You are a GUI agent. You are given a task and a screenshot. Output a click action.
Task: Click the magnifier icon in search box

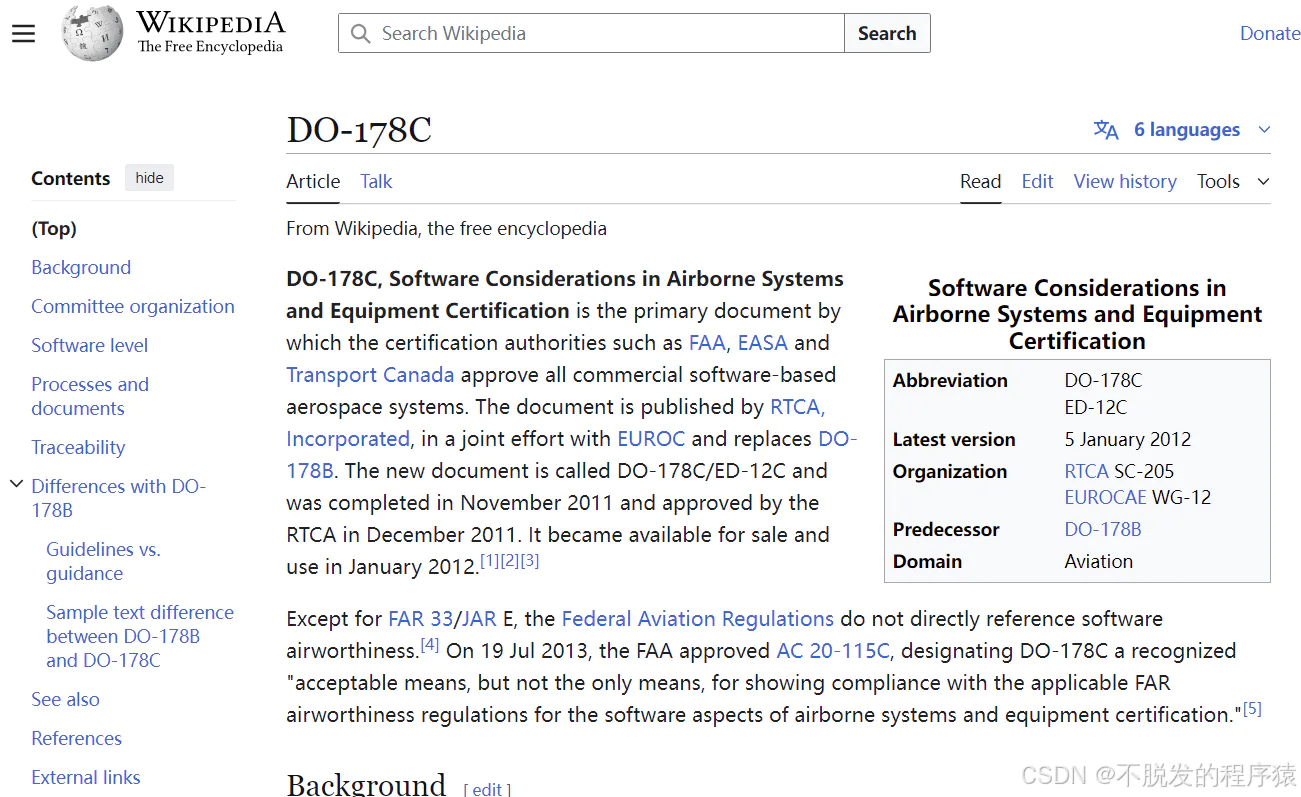coord(360,33)
